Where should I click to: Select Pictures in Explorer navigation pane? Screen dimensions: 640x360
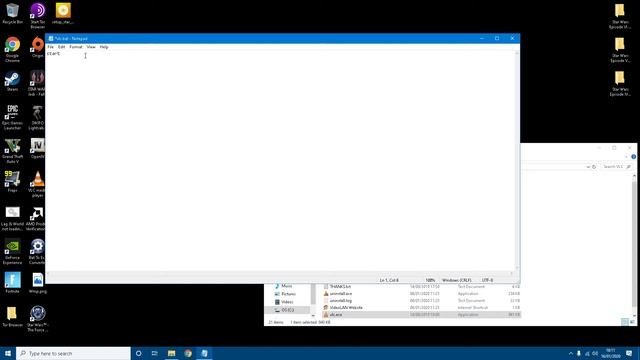[285, 294]
